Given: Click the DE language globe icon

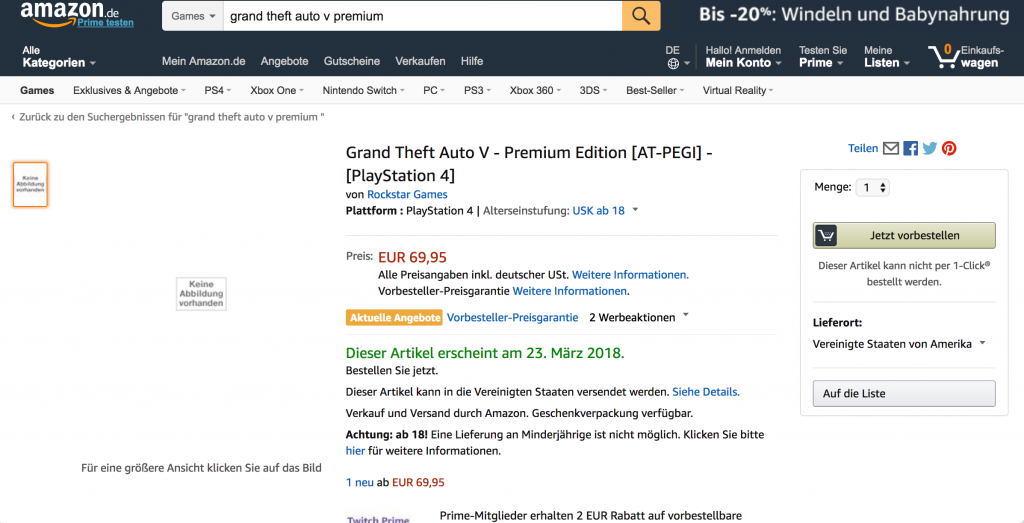Looking at the screenshot, I should 673,63.
